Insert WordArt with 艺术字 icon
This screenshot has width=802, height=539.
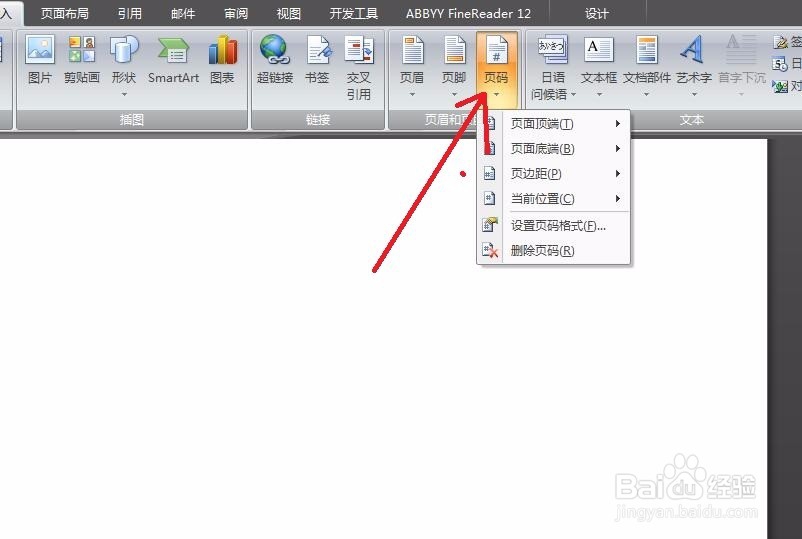[x=693, y=50]
